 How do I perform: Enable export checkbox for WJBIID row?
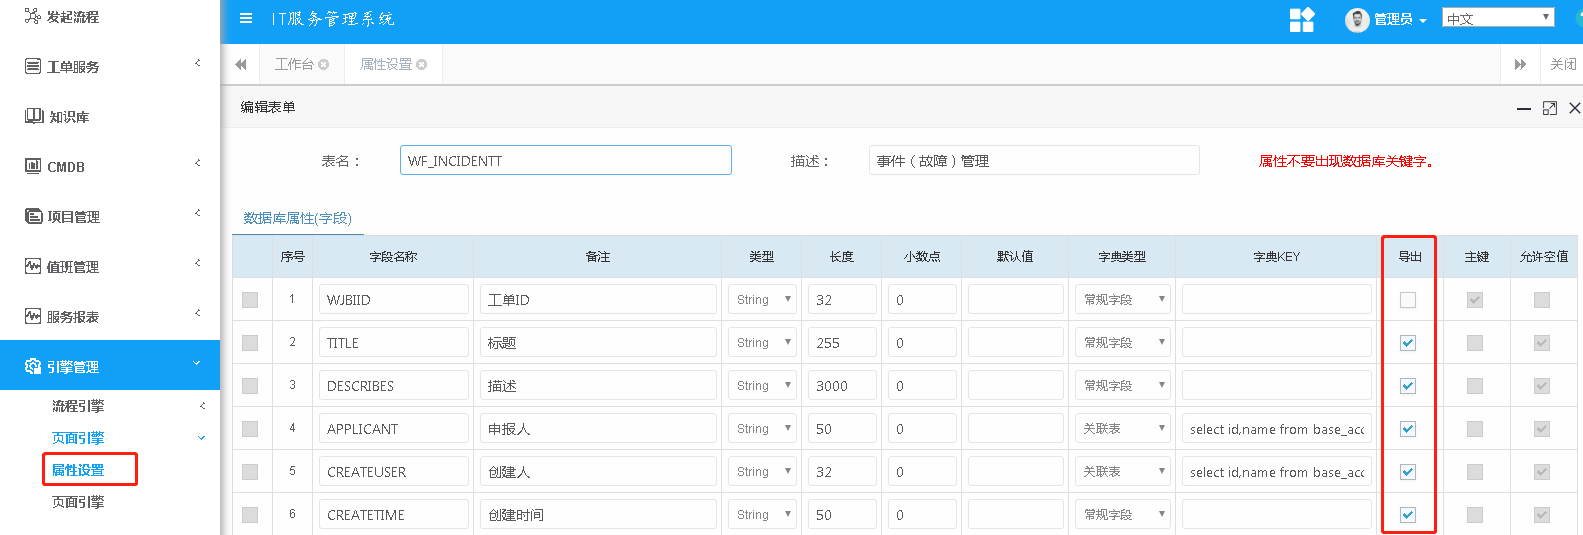pyautogui.click(x=1408, y=300)
